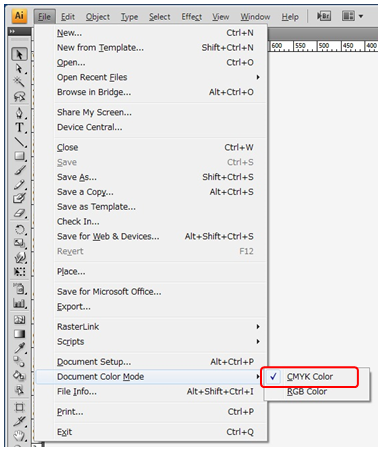The image size is (385, 454).
Task: Select the Rectangle tool
Action: coord(19,156)
